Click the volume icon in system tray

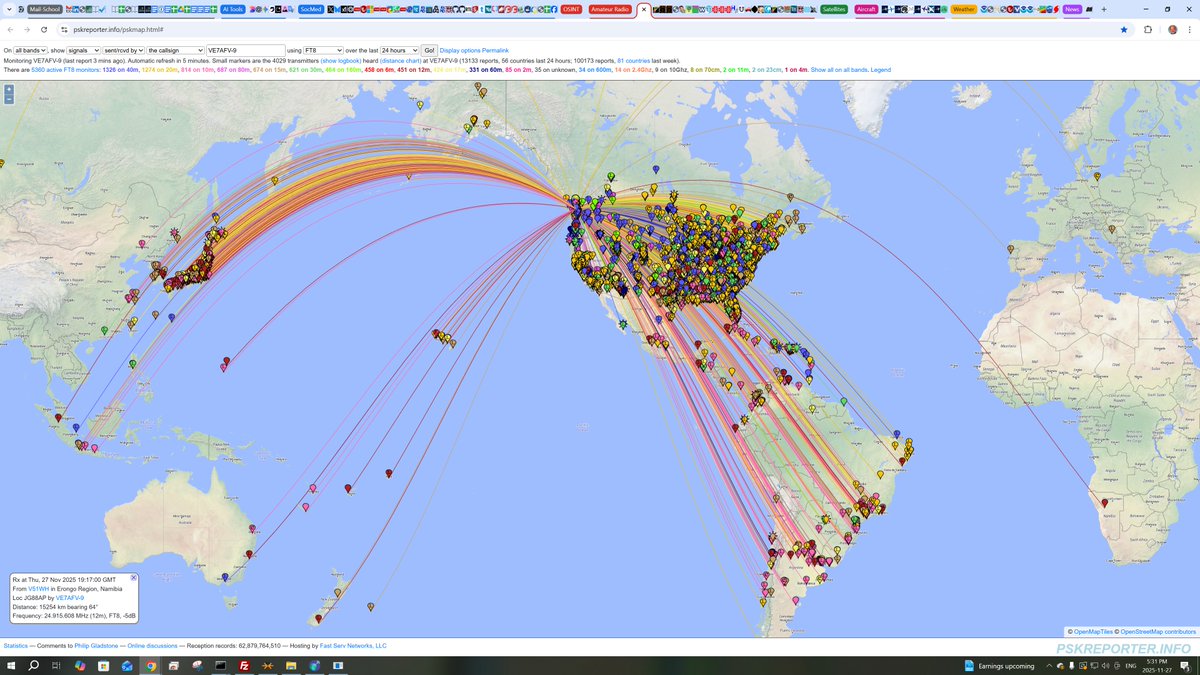tap(1105, 666)
